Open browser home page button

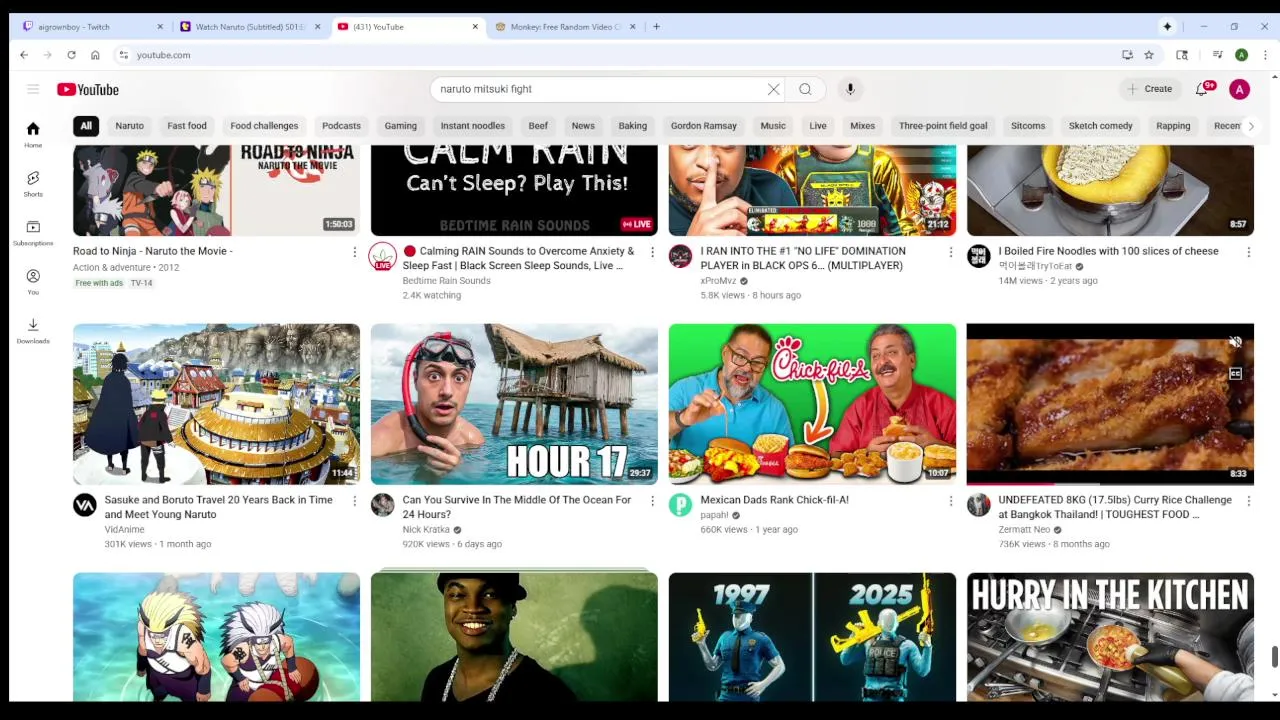pyautogui.click(x=95, y=55)
